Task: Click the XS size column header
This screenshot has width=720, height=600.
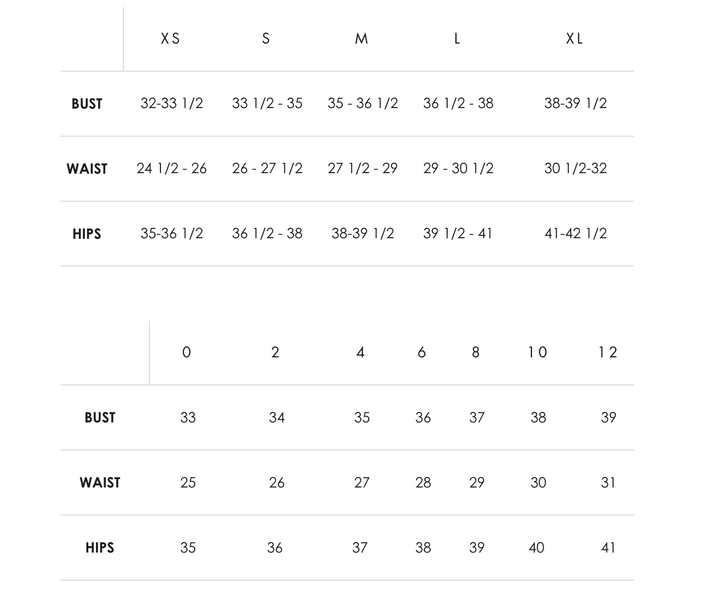Action: [171, 39]
